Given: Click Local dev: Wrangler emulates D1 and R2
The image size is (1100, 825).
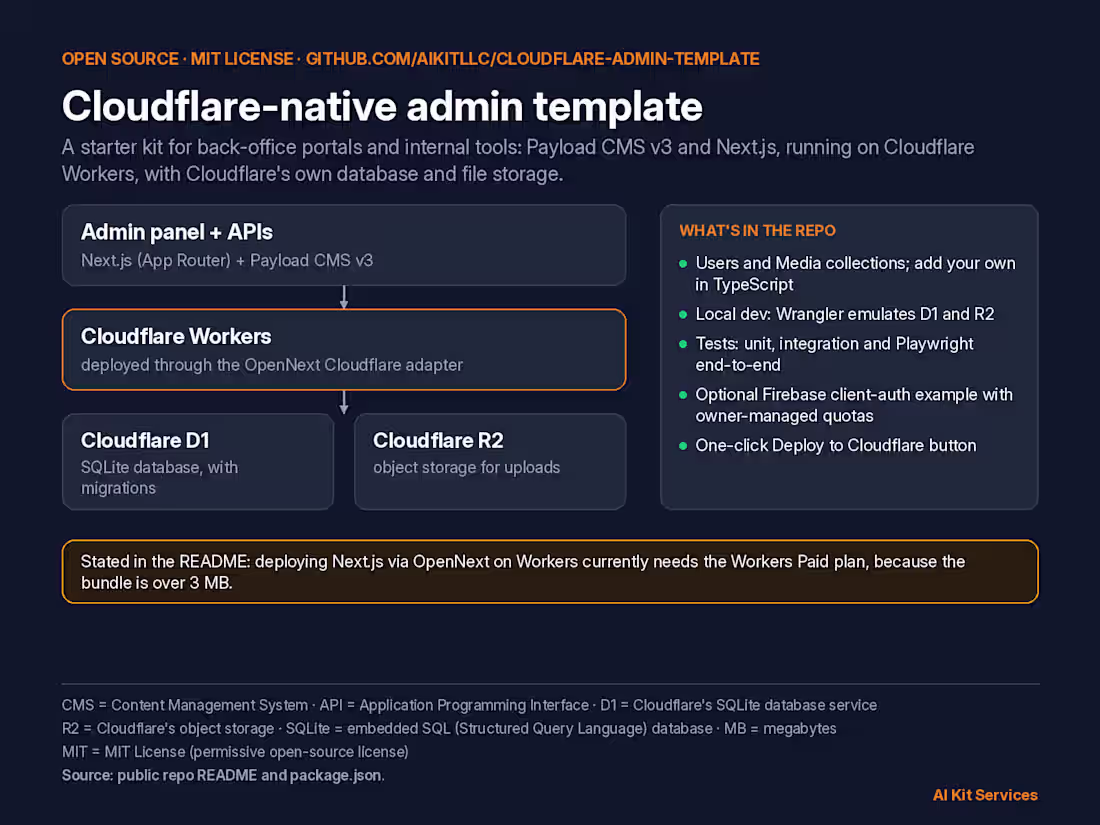Looking at the screenshot, I should tap(845, 314).
